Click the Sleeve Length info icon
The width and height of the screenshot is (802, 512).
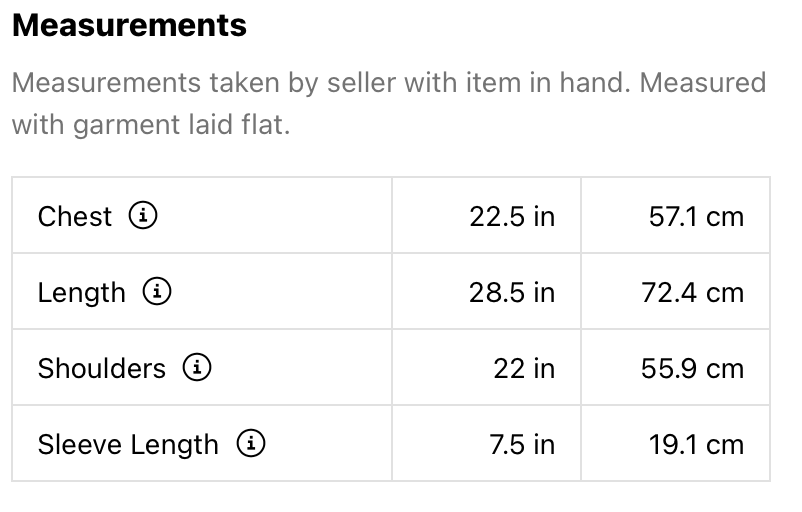pos(250,443)
